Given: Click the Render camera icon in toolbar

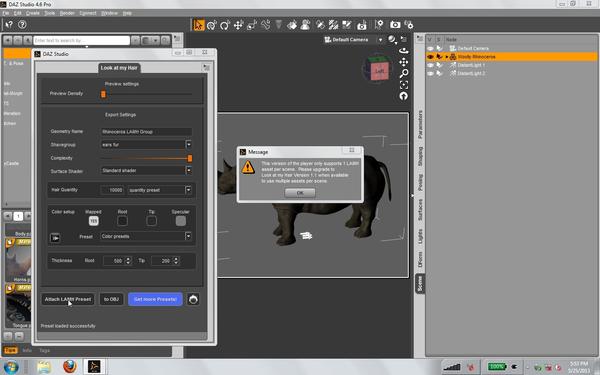Looking at the screenshot, I should click(395, 25).
